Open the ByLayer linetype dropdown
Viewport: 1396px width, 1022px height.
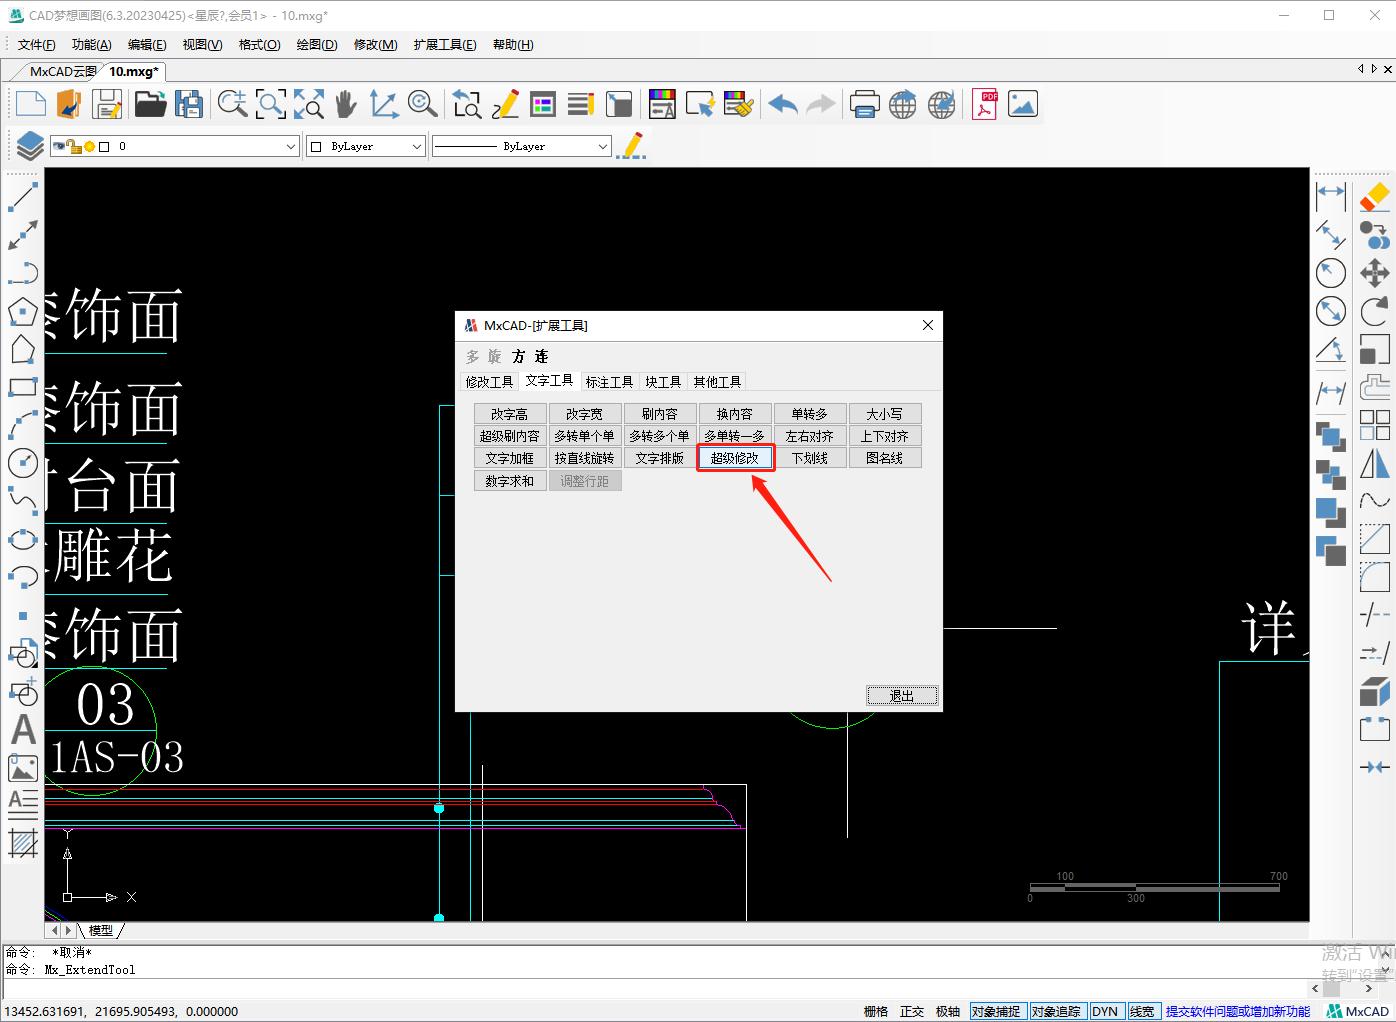pos(602,146)
